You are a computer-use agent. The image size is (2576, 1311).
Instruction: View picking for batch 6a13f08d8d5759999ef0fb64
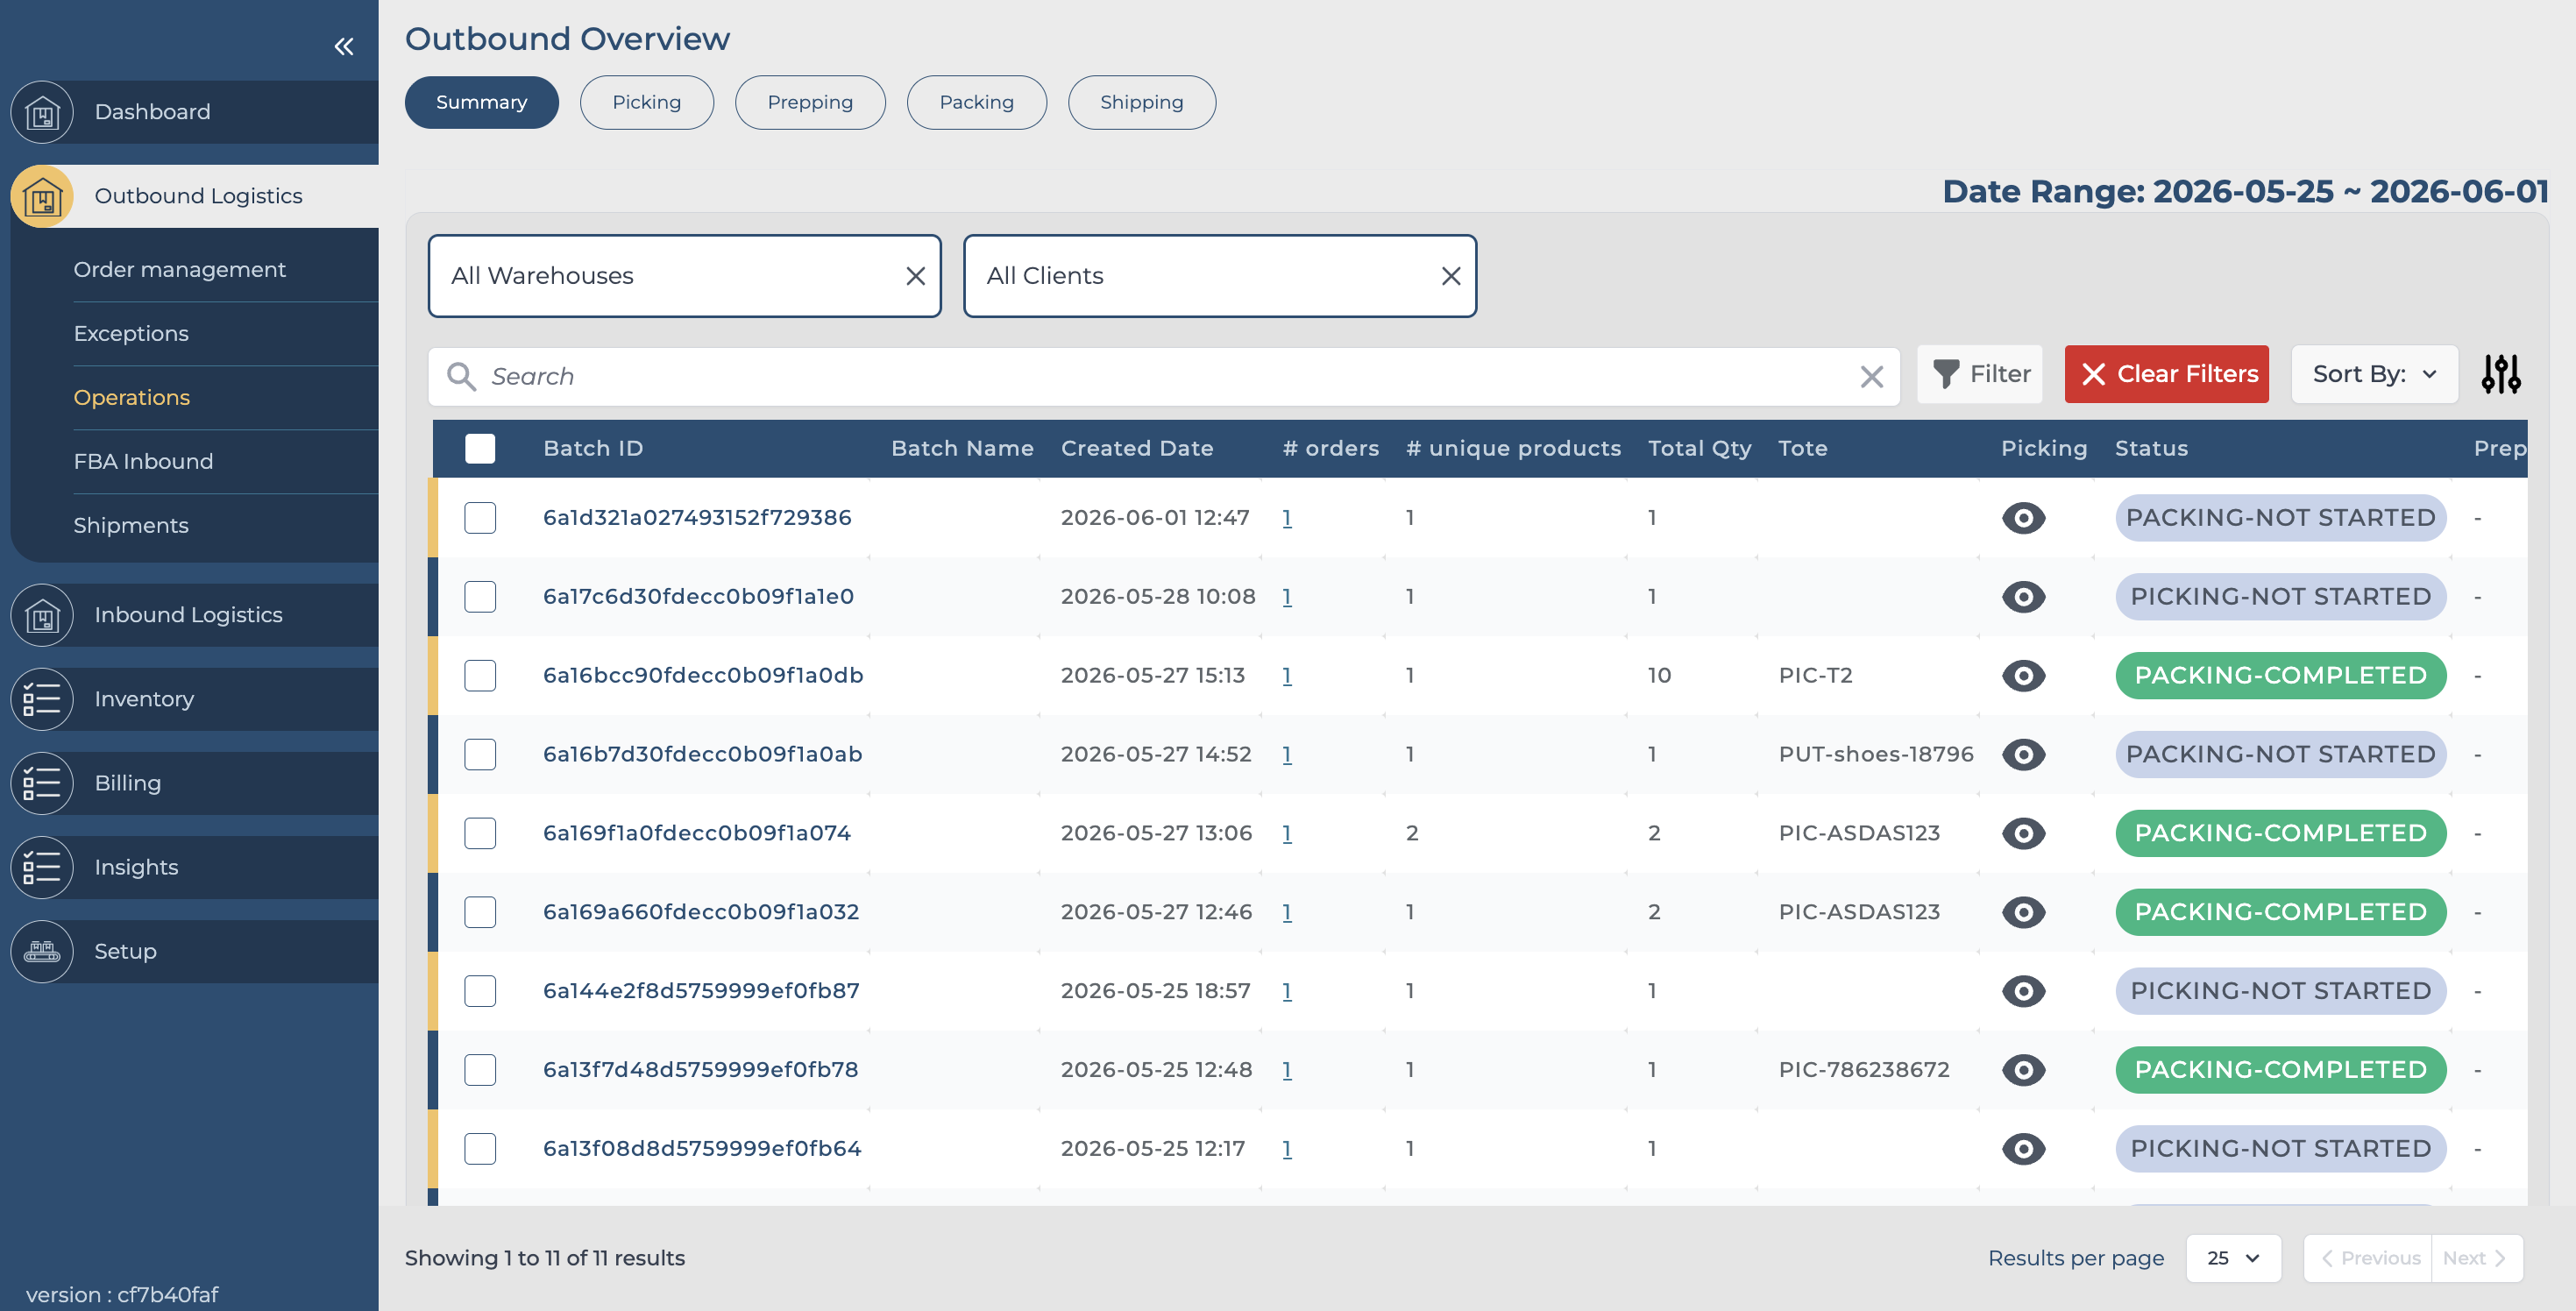2023,1149
